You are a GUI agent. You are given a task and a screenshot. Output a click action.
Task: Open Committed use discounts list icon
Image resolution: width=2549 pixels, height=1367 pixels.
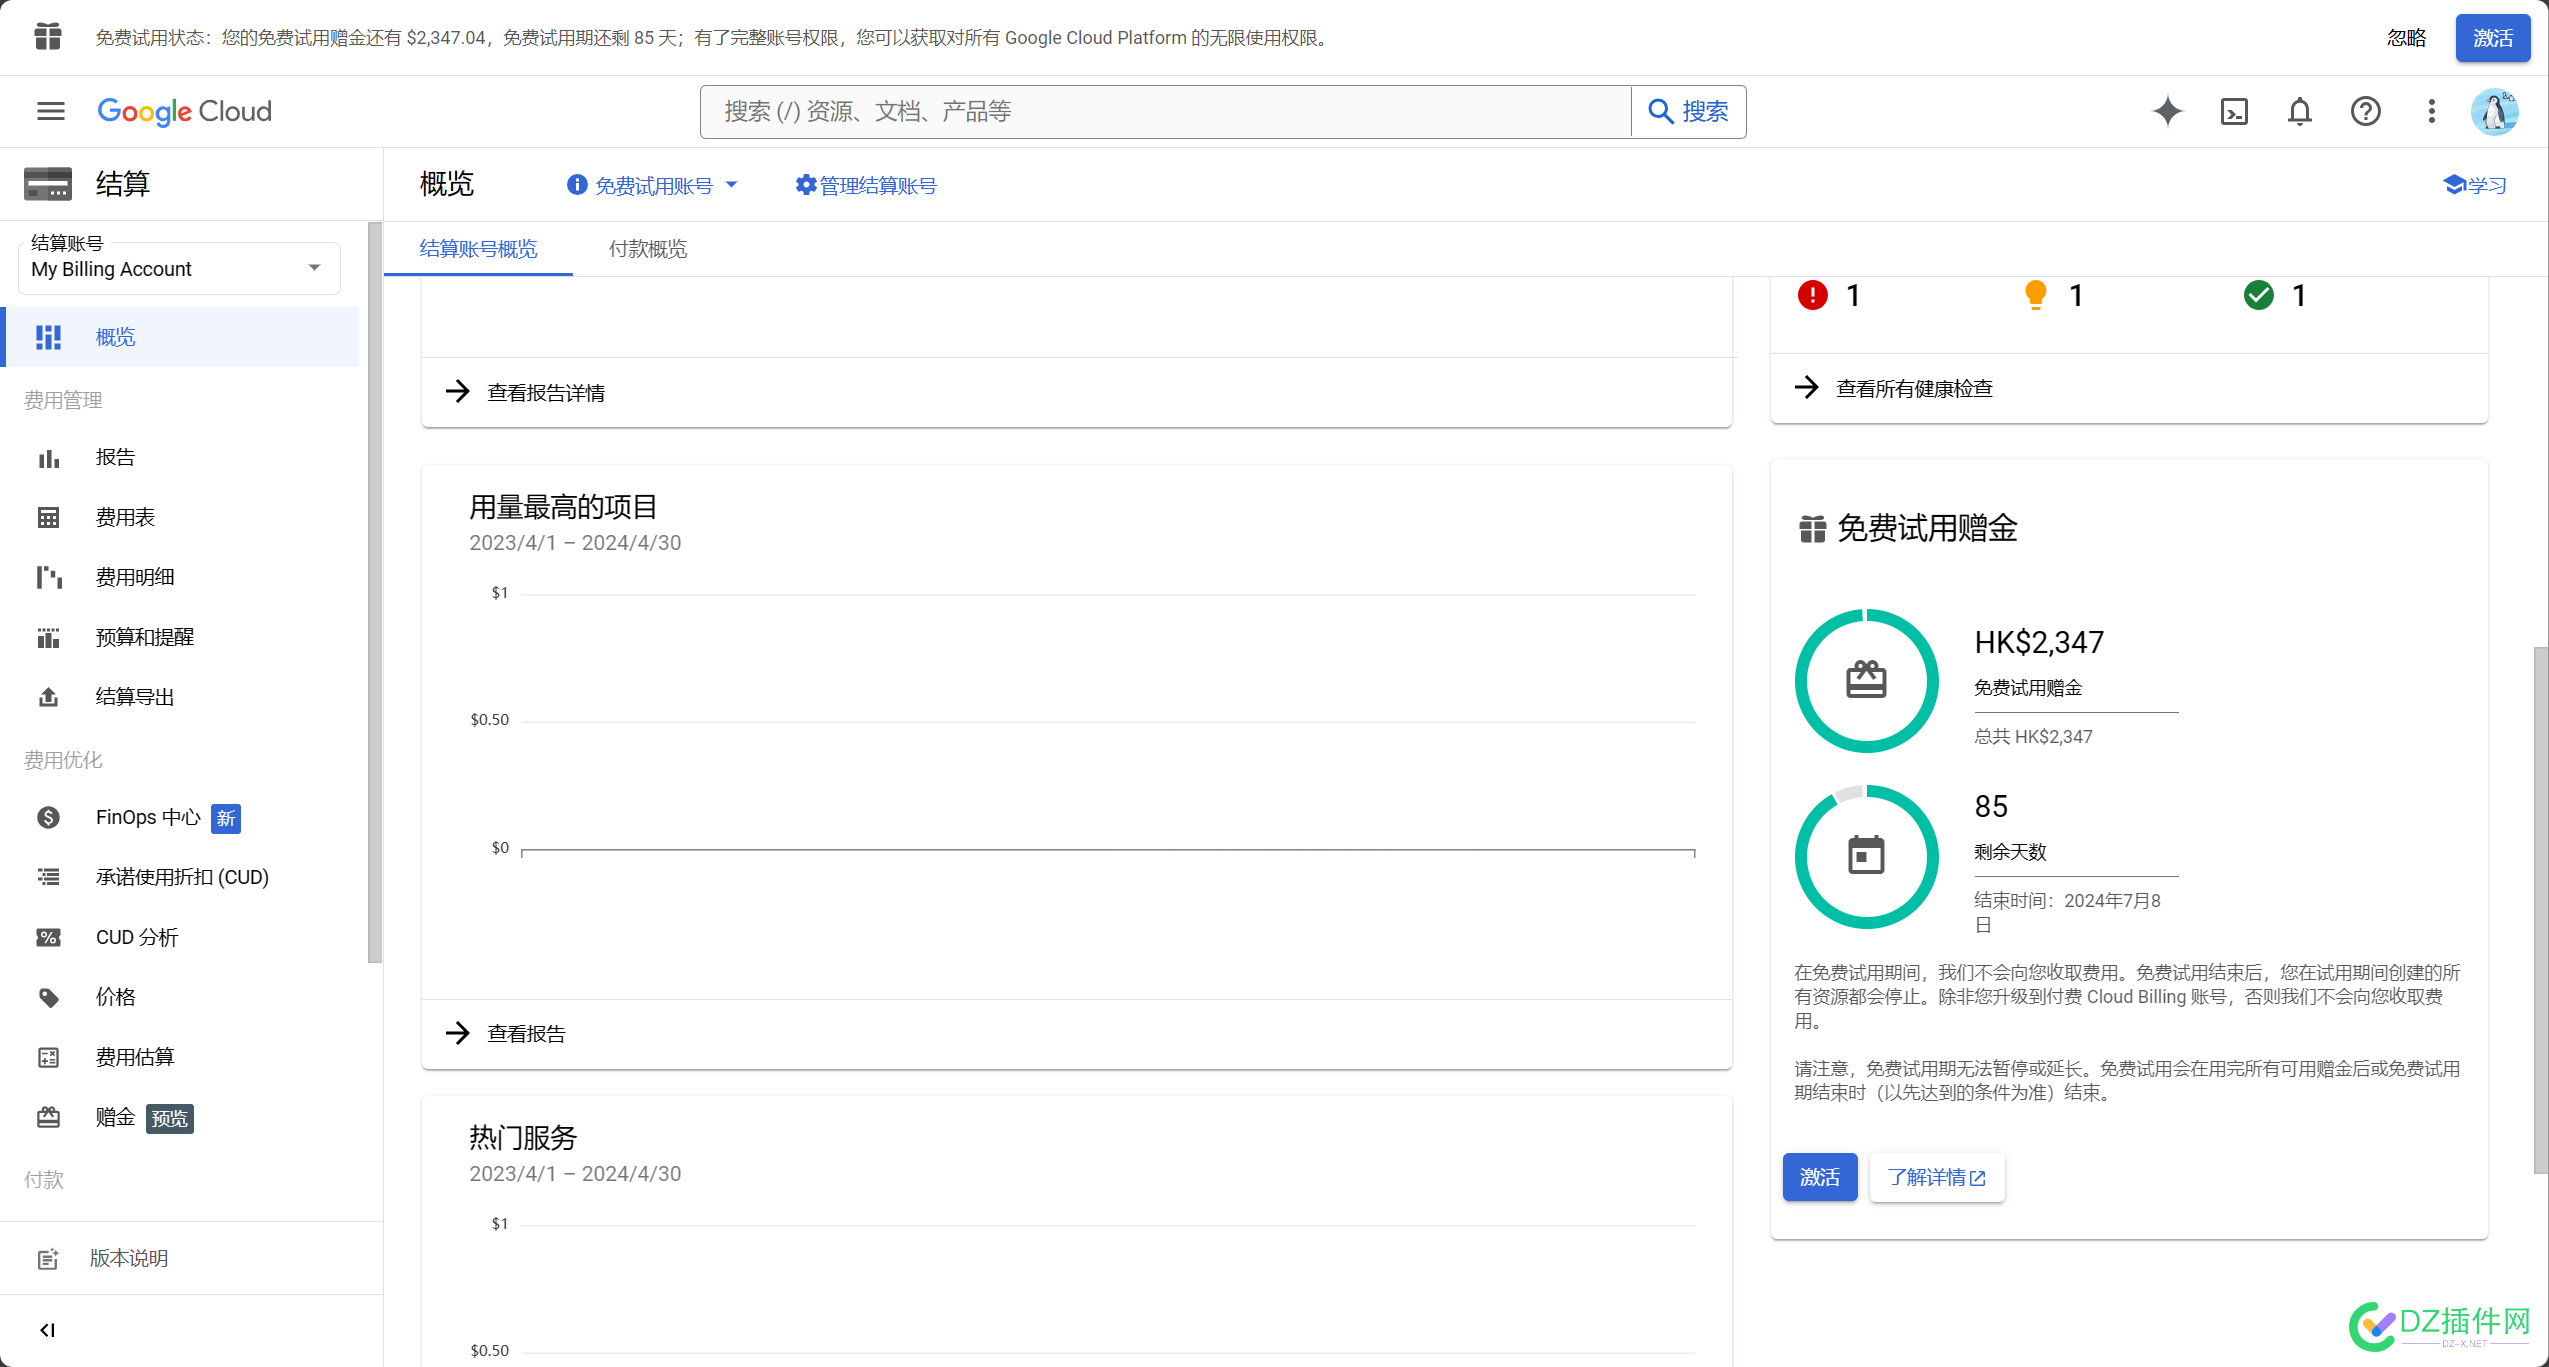point(48,878)
